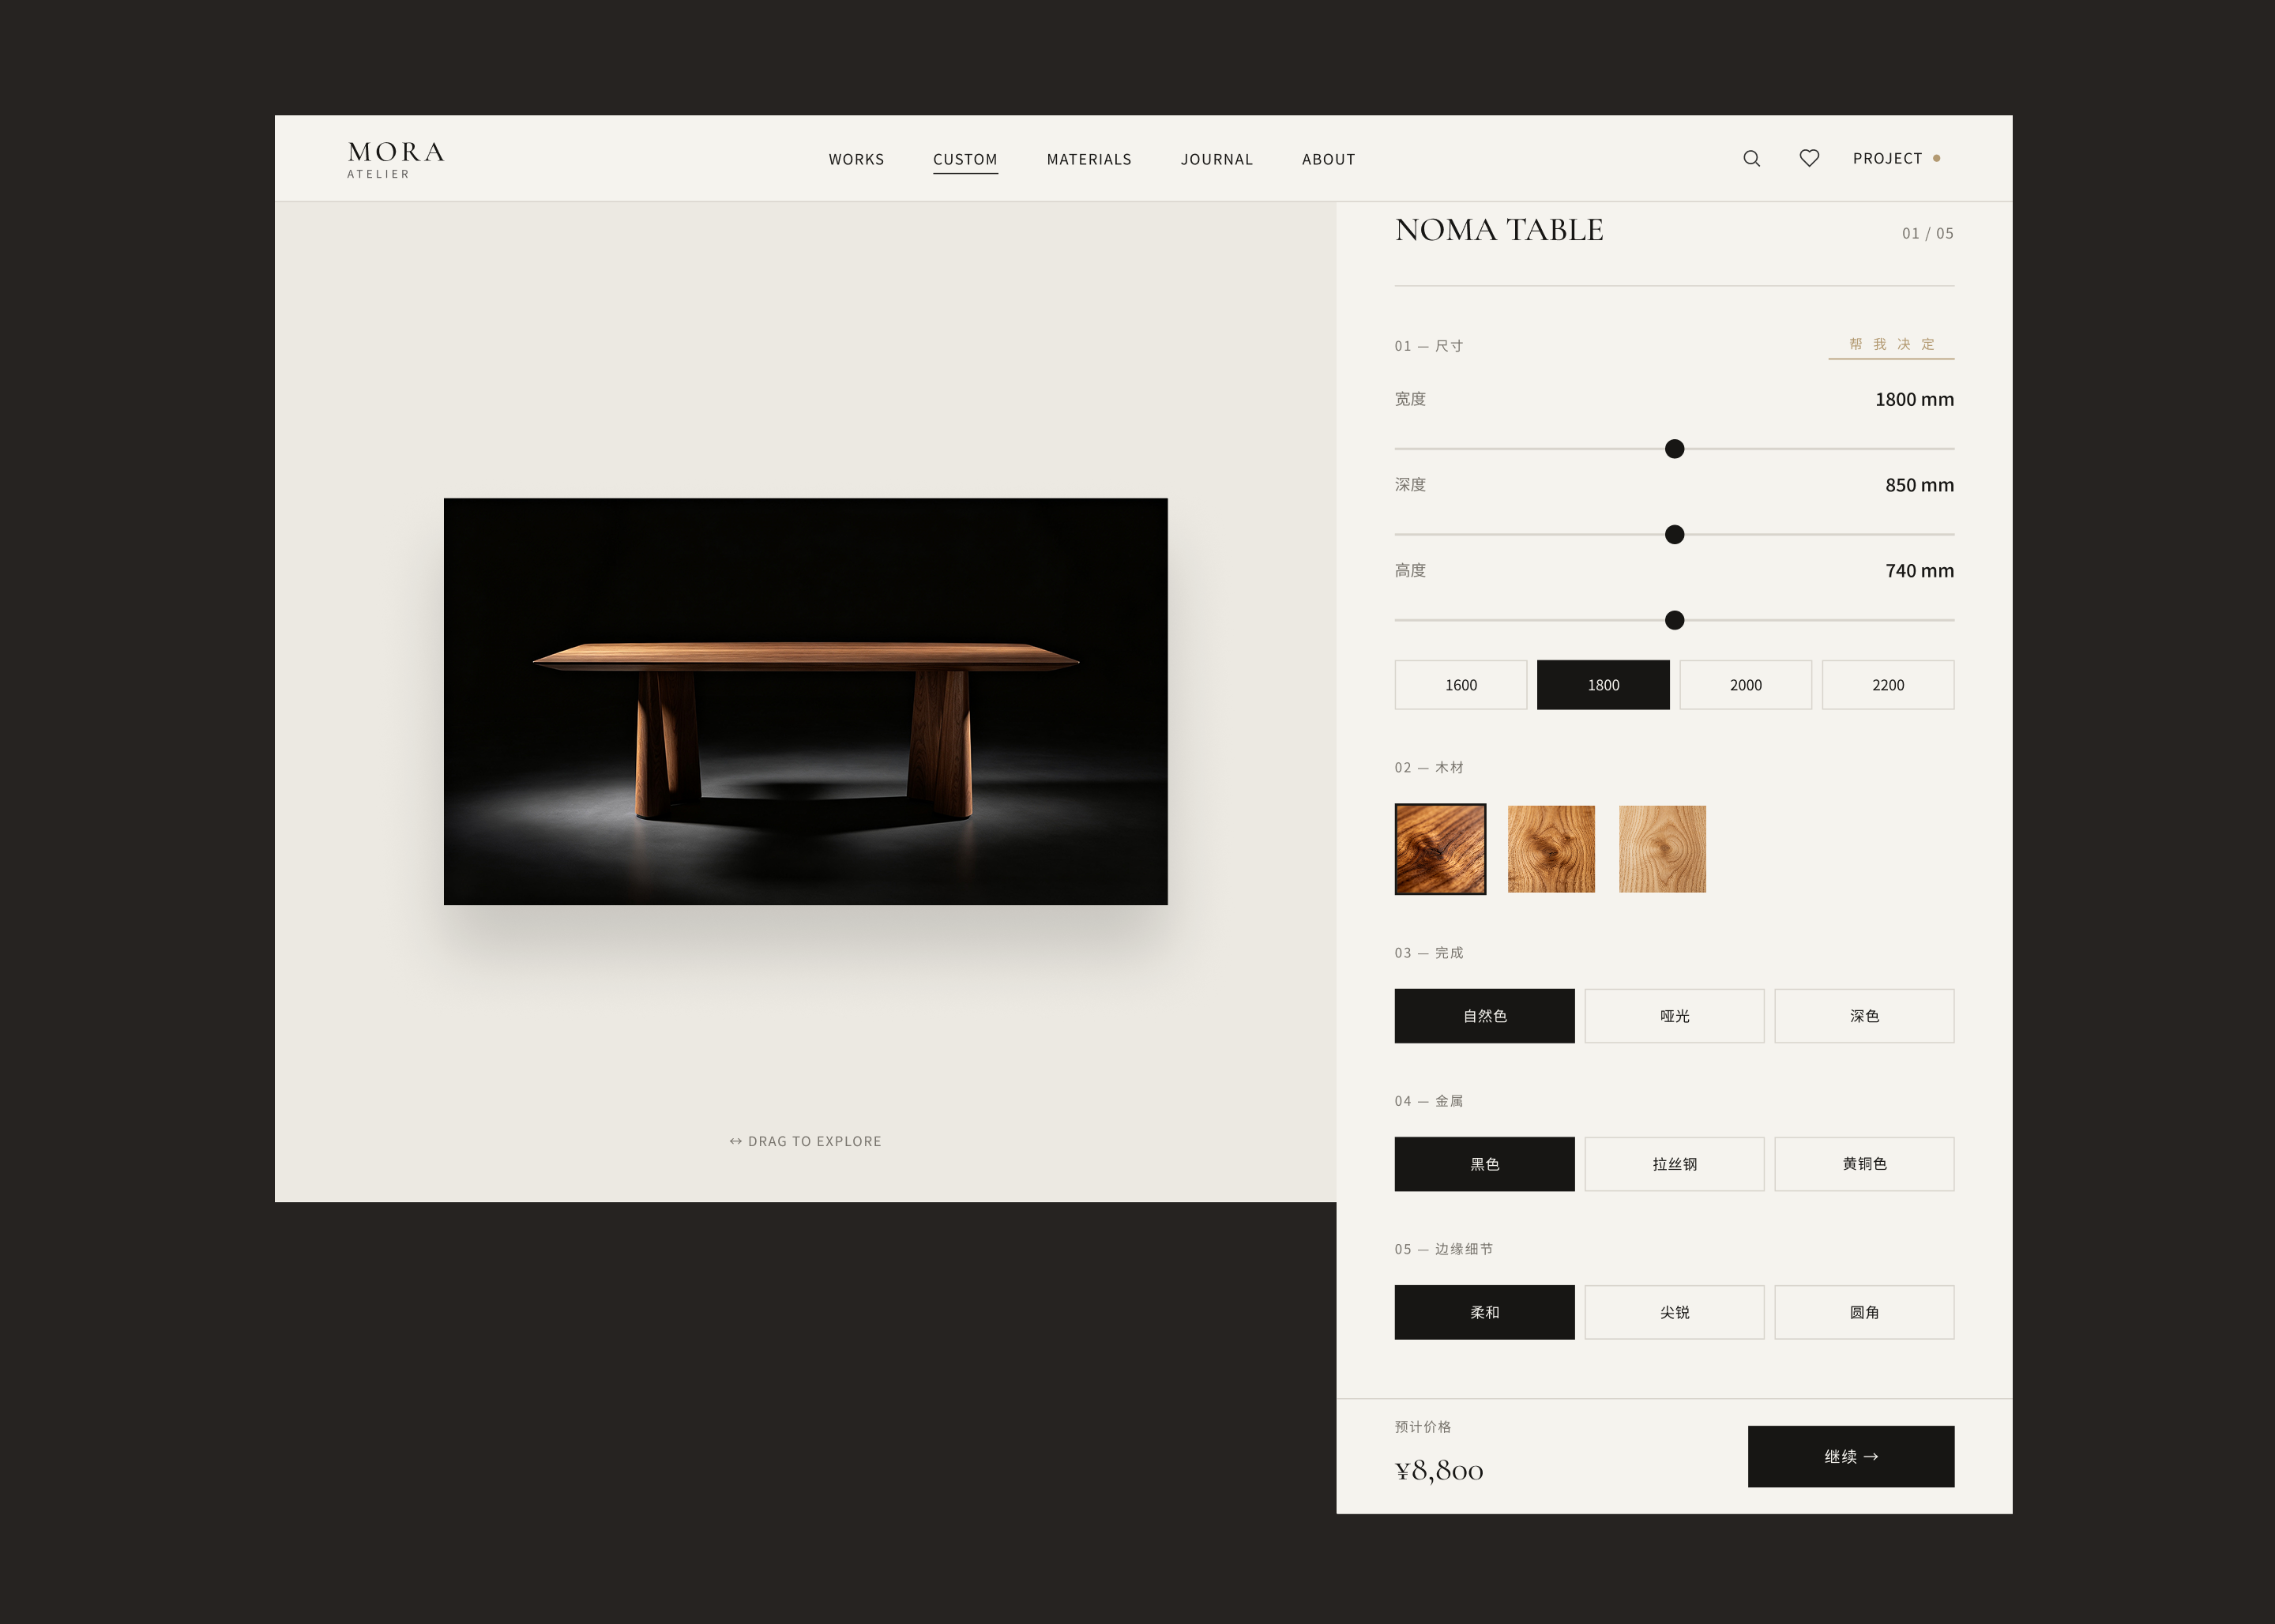
Task: Select the 黑色 metal option
Action: point(1484,1164)
